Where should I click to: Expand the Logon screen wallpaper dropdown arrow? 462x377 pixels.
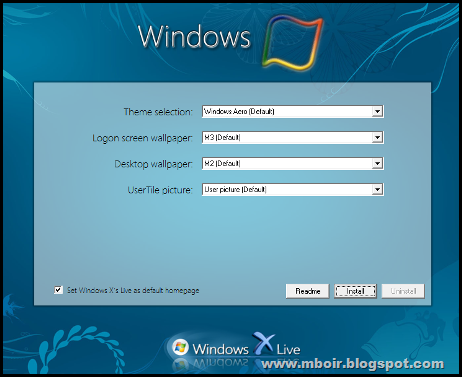click(377, 137)
